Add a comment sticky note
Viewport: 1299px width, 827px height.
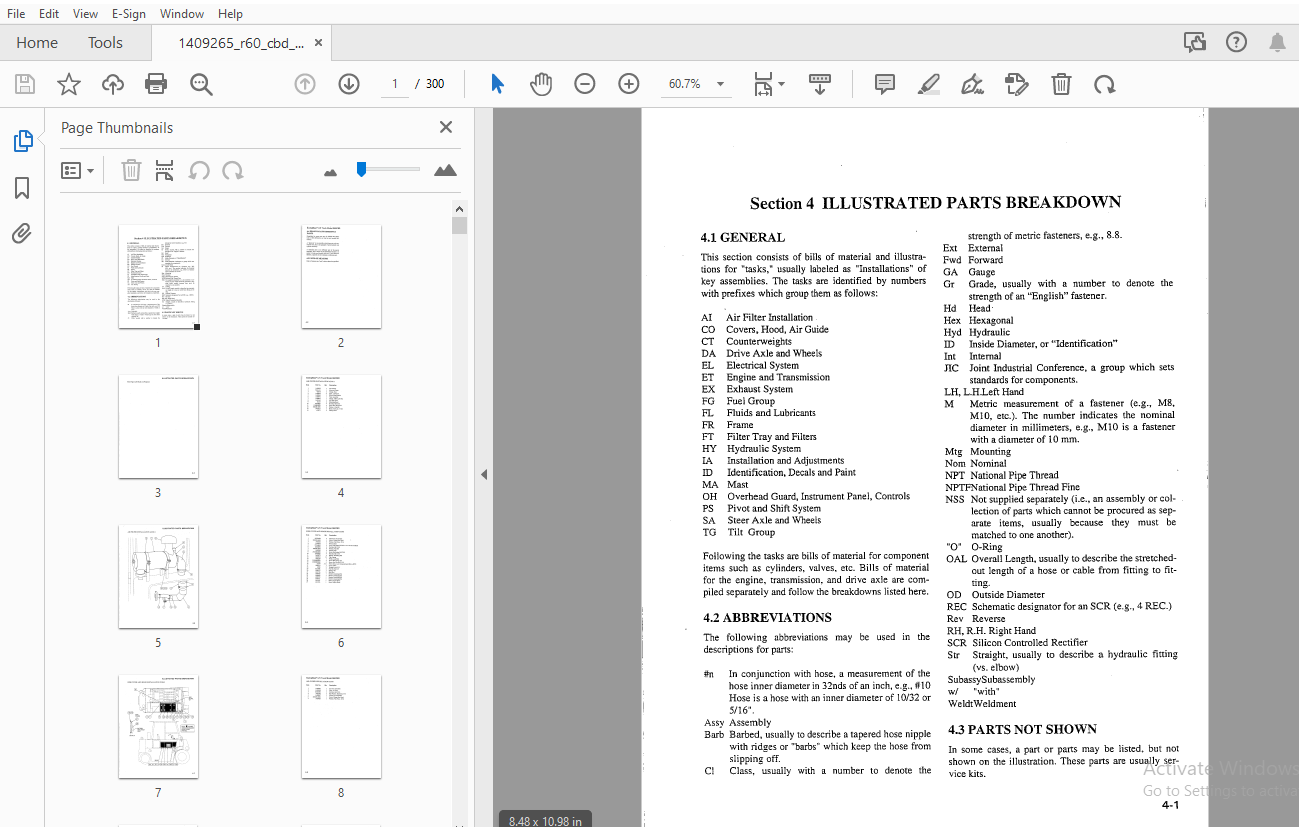(x=884, y=84)
